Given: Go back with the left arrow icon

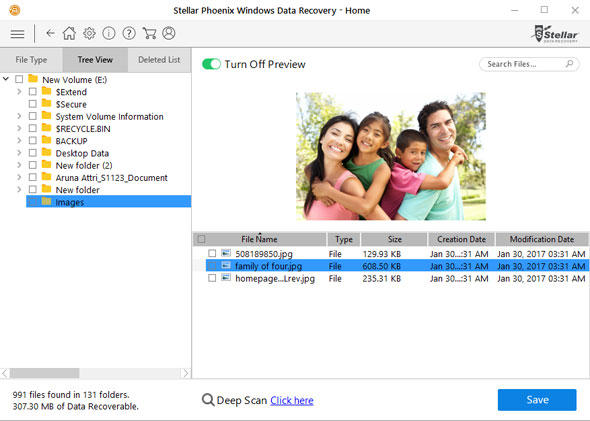Looking at the screenshot, I should (50, 33).
